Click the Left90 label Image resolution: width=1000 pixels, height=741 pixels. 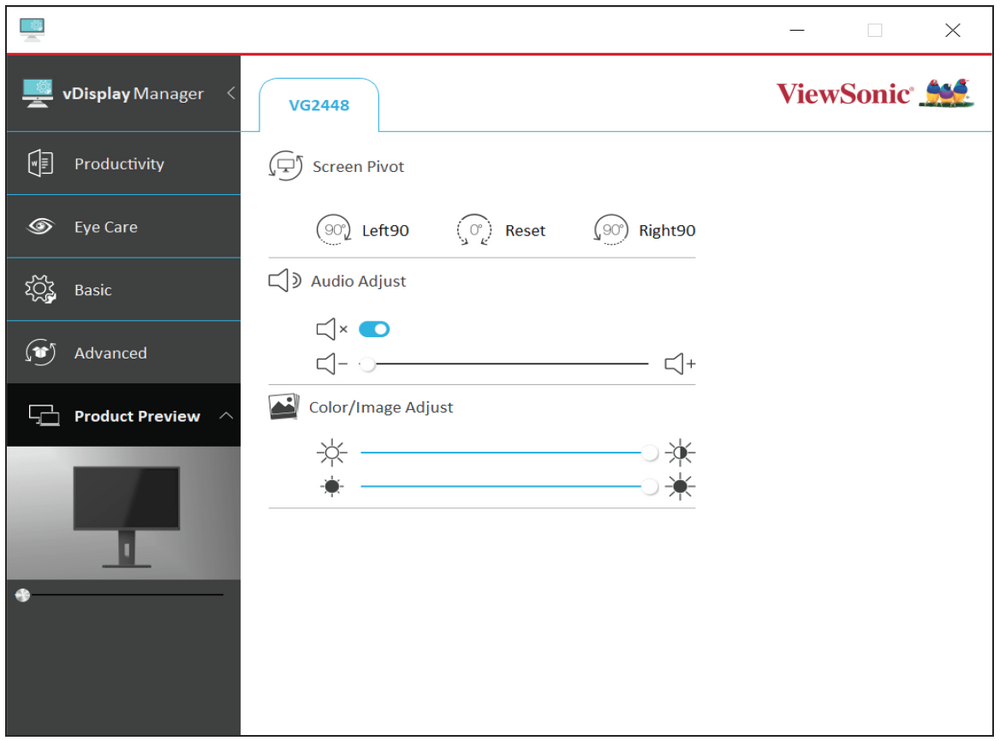point(385,230)
